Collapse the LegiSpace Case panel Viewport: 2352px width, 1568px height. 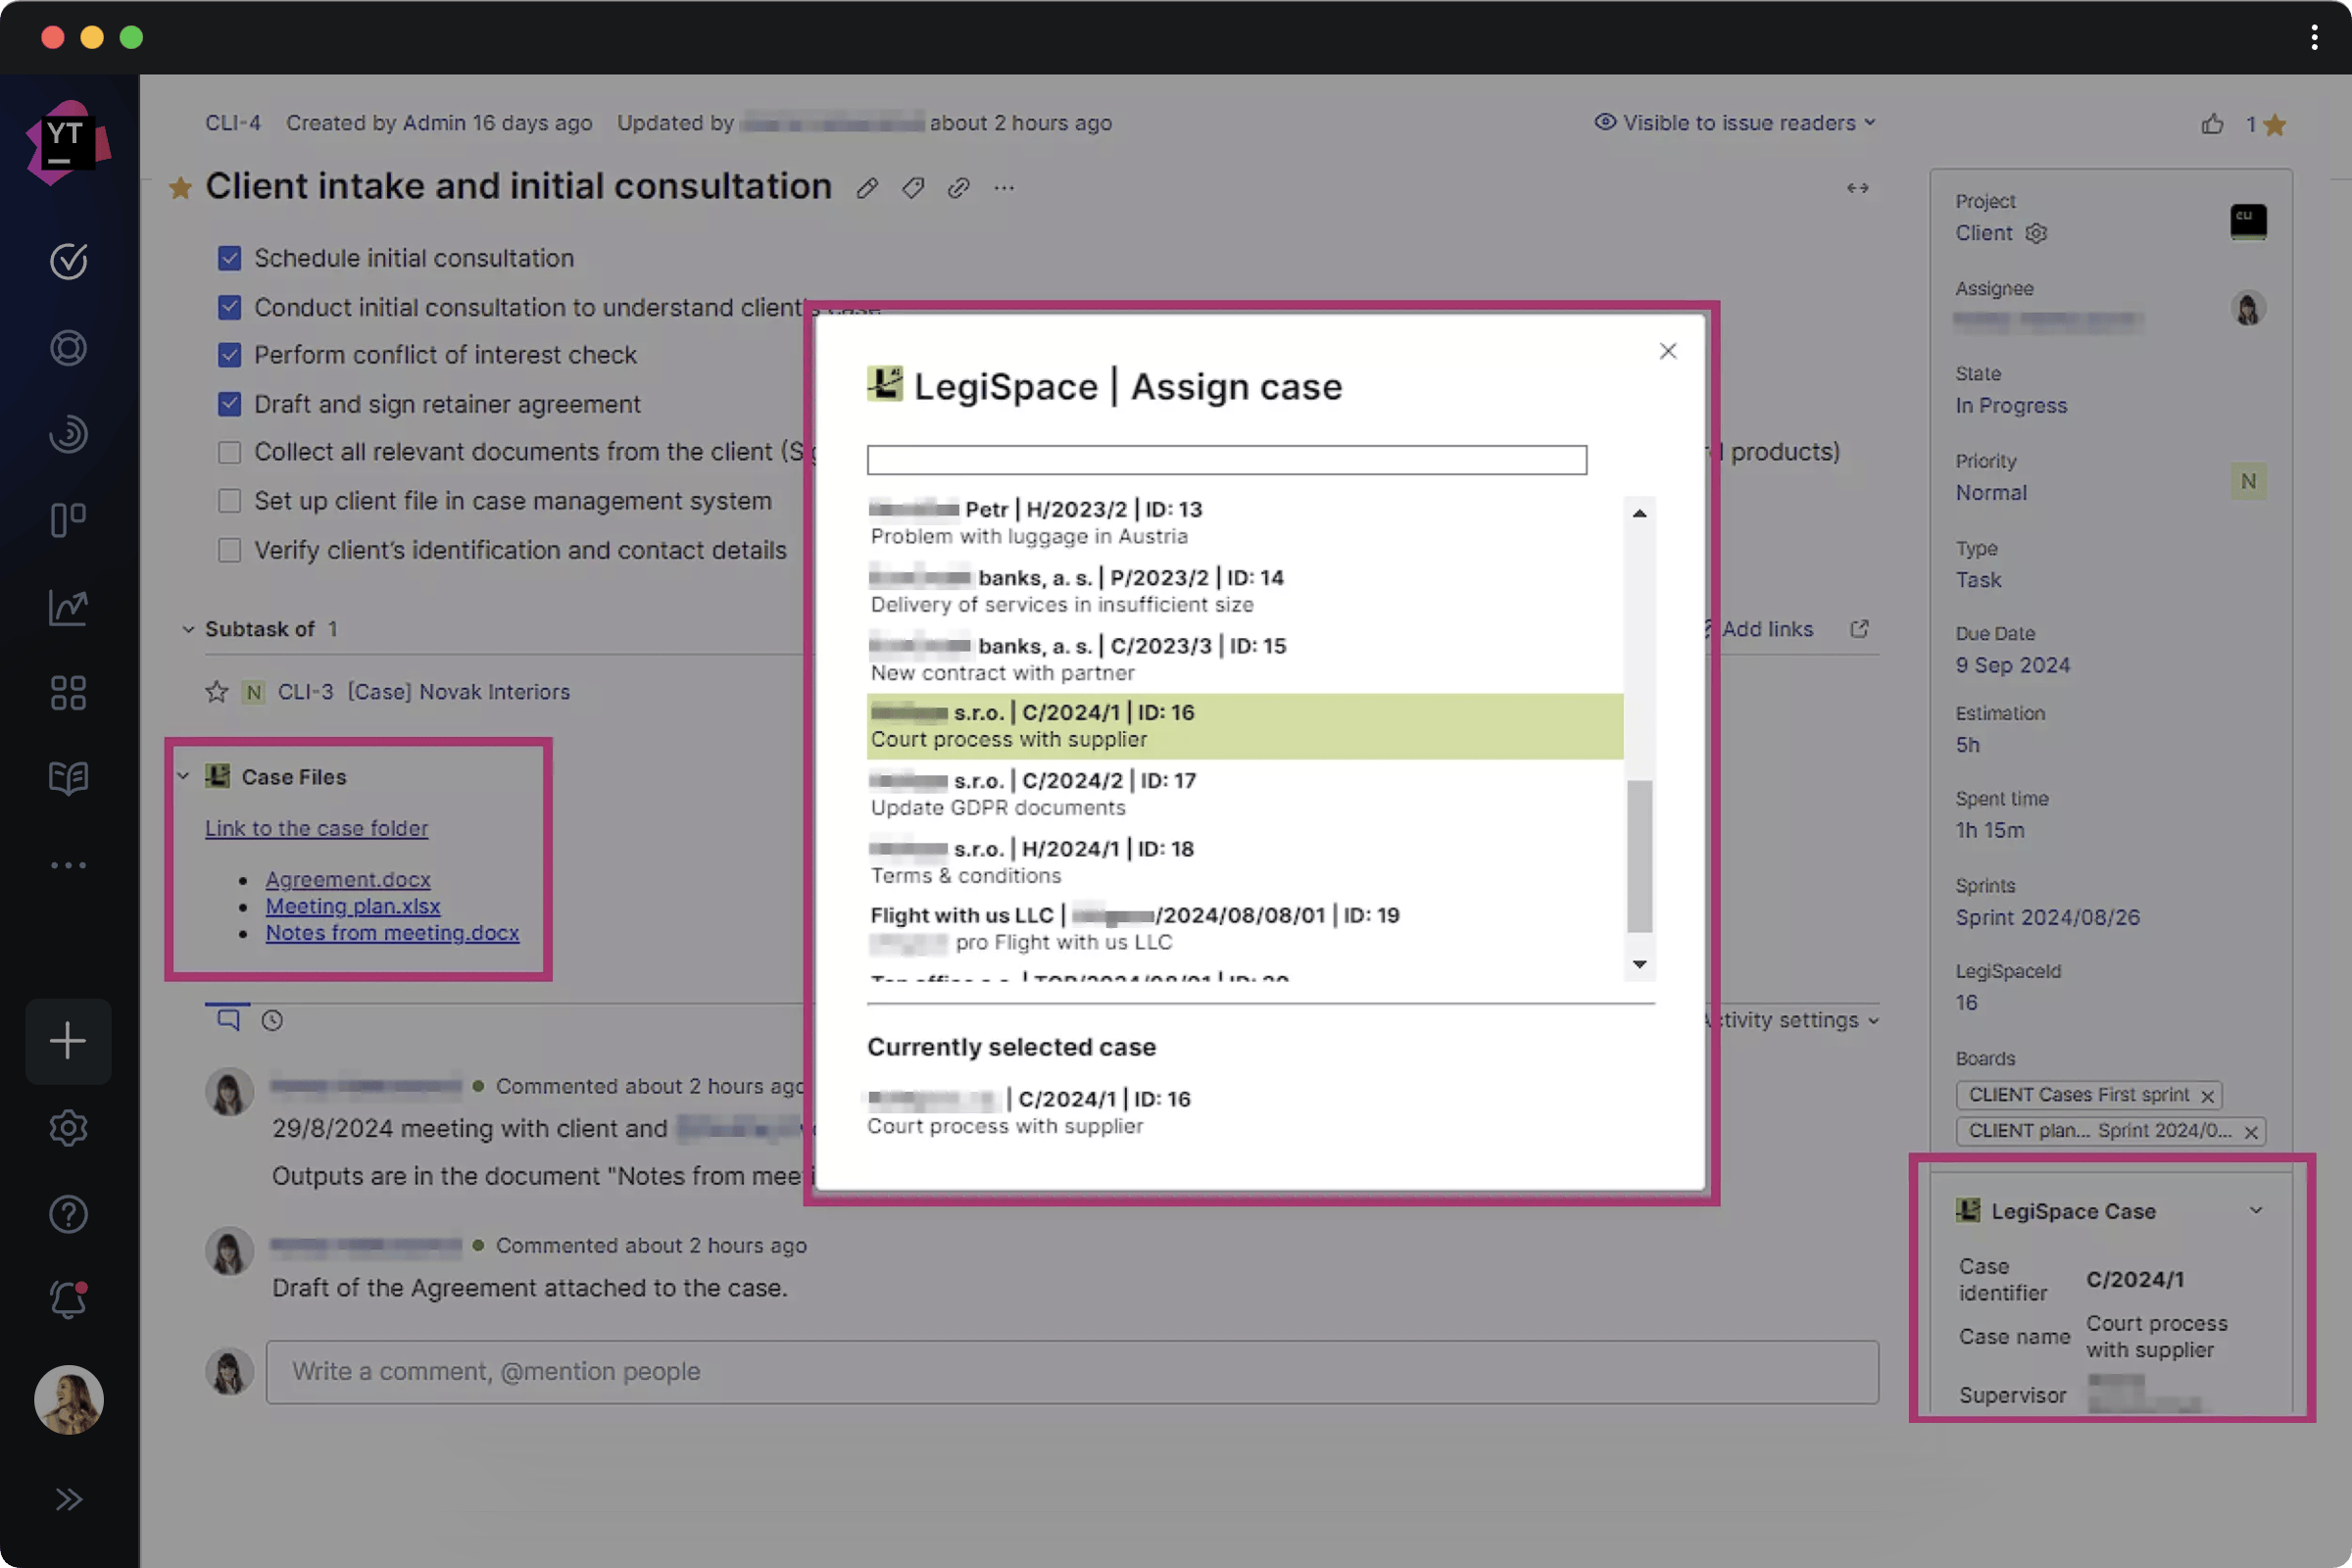(2255, 1210)
